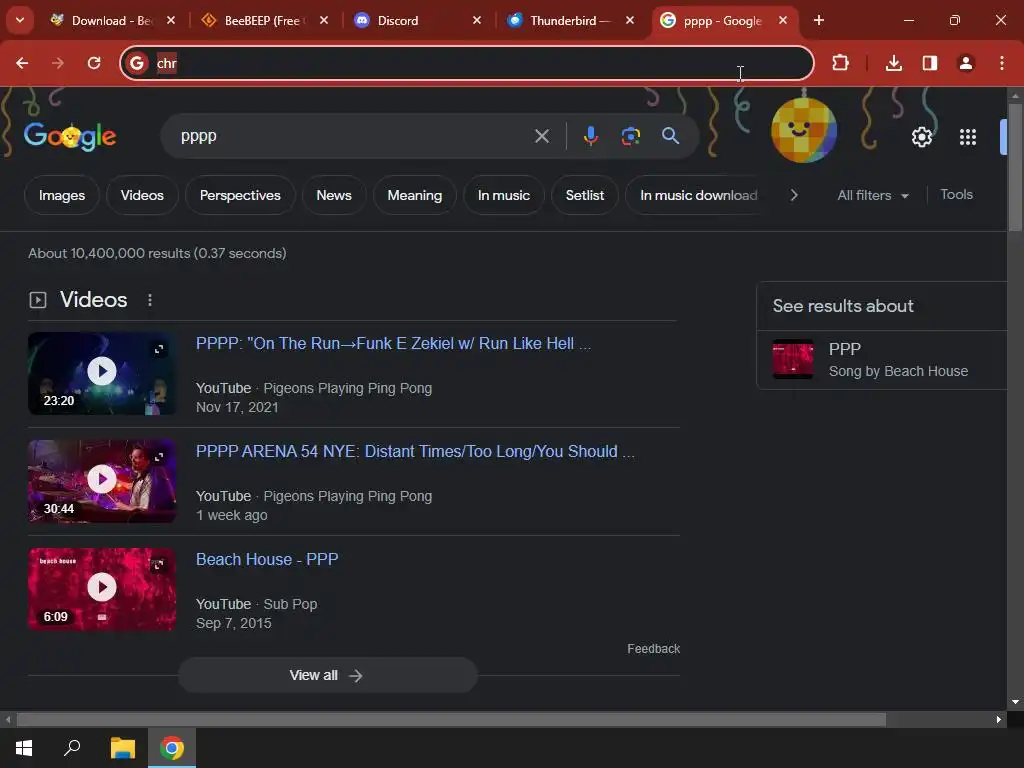The image size is (1024, 768).
Task: Close the Thunderbird tab
Action: pyautogui.click(x=630, y=21)
